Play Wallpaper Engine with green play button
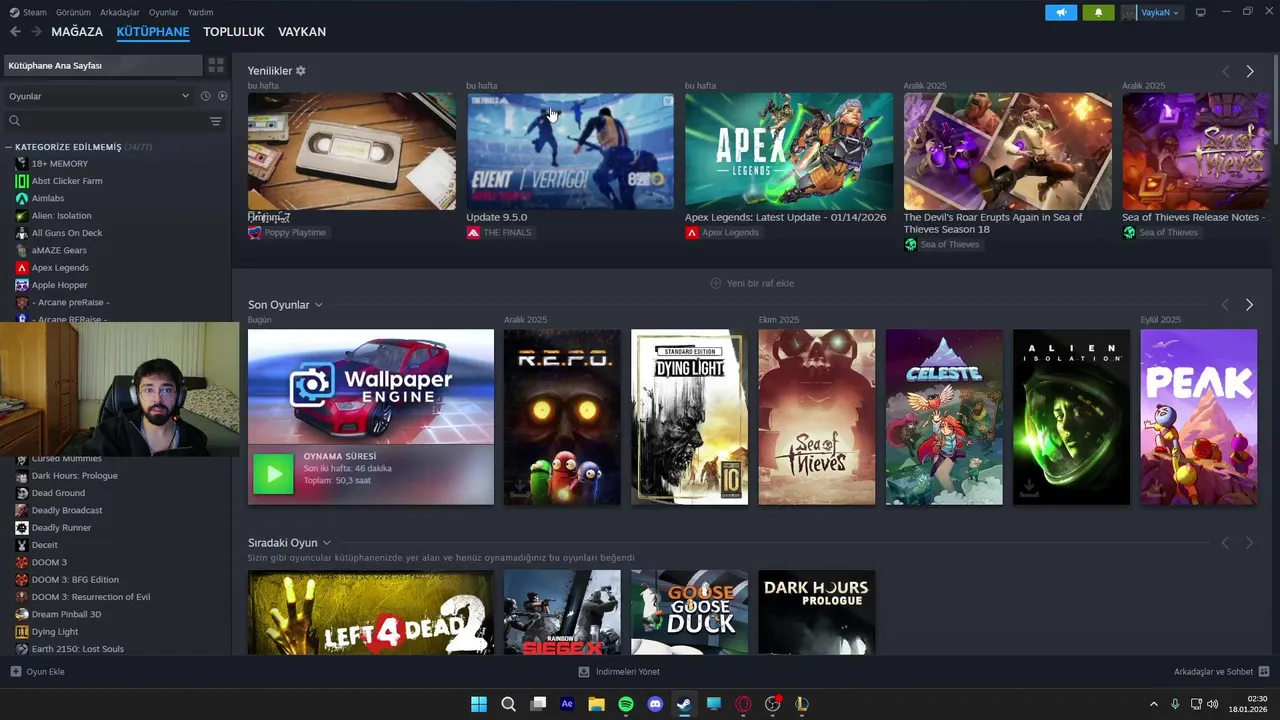 pos(273,474)
